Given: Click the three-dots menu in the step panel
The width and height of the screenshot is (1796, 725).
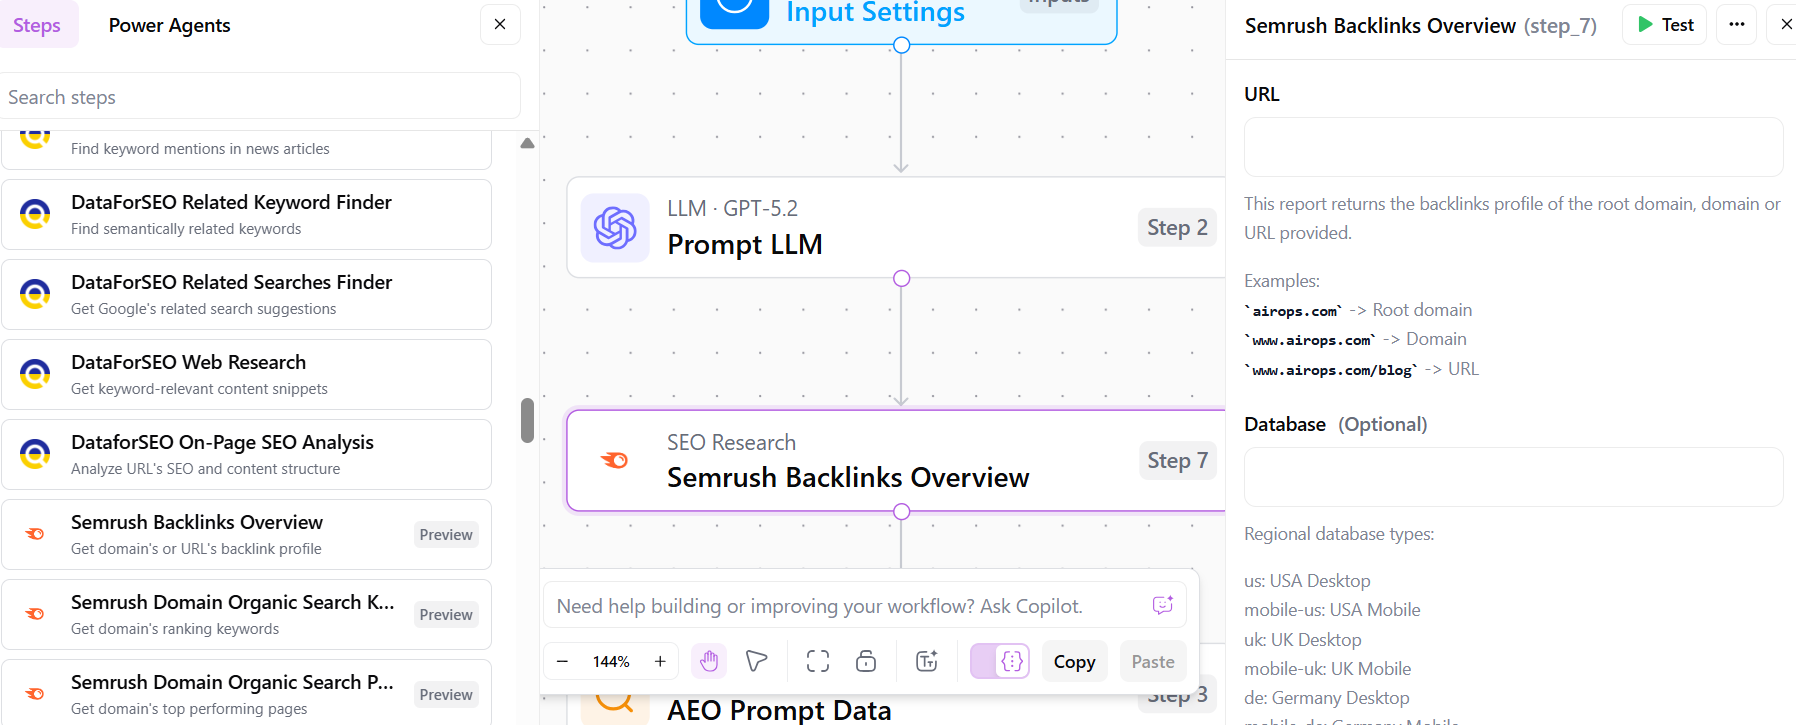Looking at the screenshot, I should point(1736,24).
